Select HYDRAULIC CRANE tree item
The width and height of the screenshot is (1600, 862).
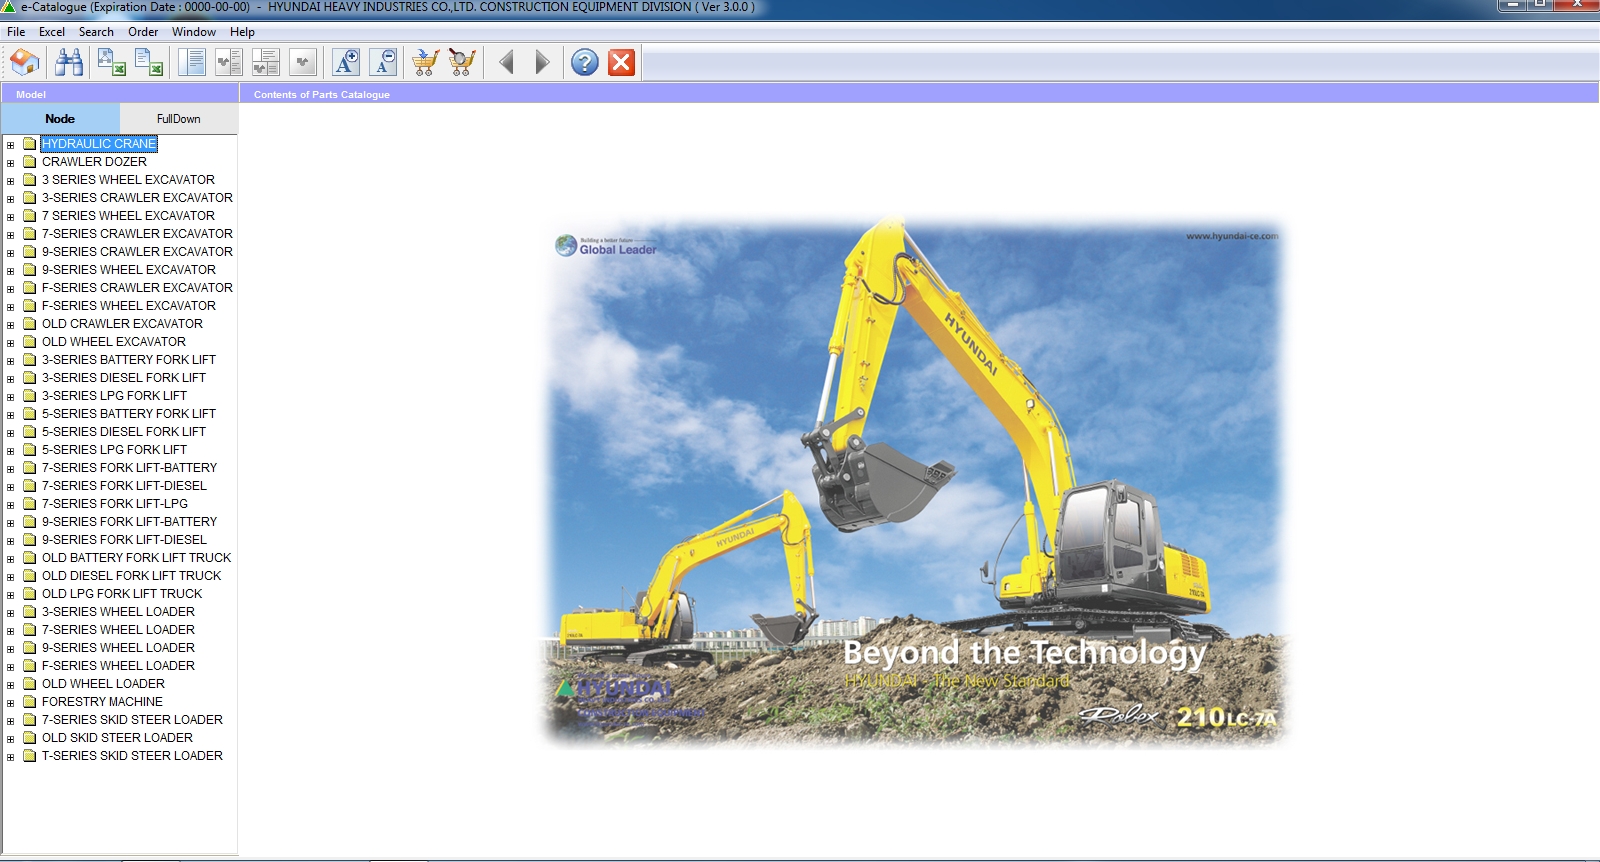[x=99, y=143]
